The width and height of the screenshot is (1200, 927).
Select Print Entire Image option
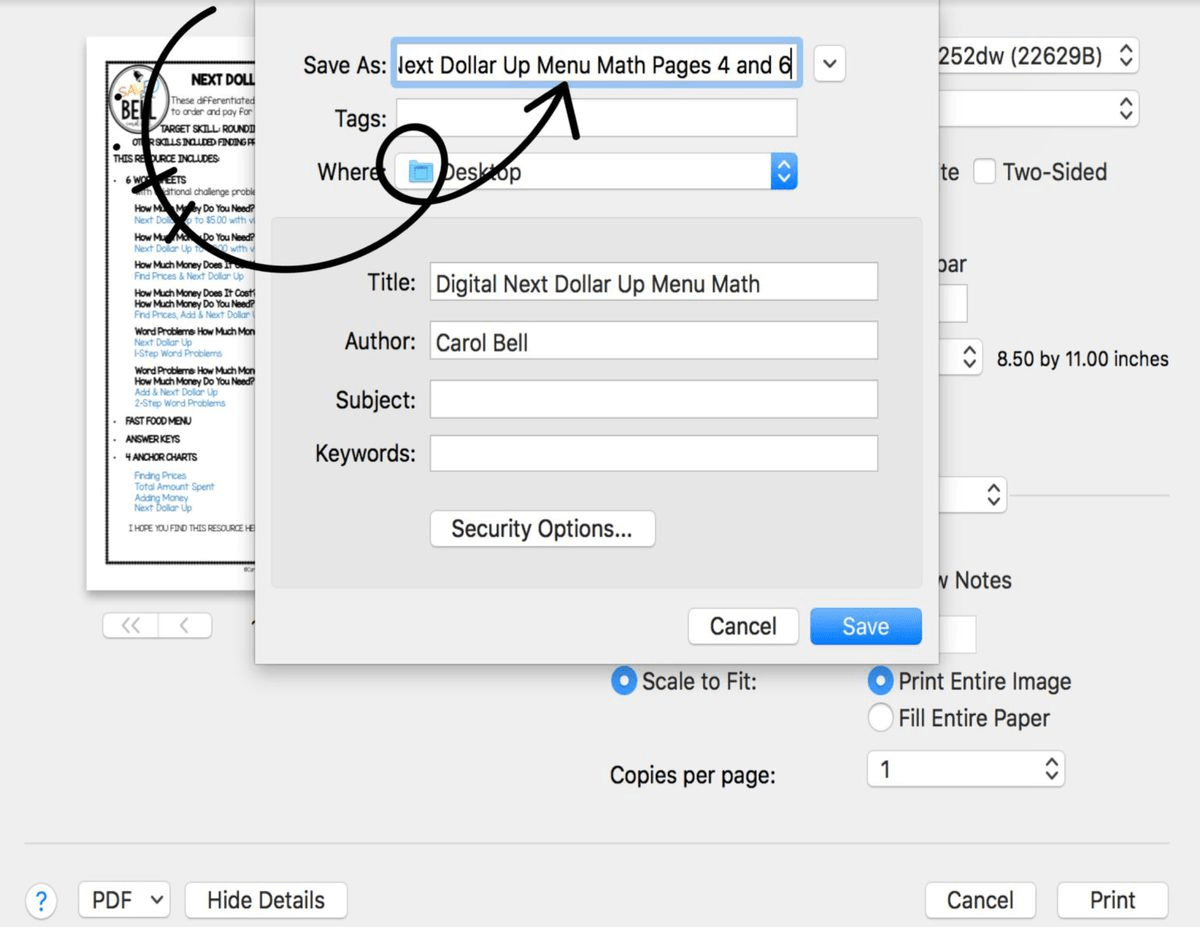(x=881, y=681)
